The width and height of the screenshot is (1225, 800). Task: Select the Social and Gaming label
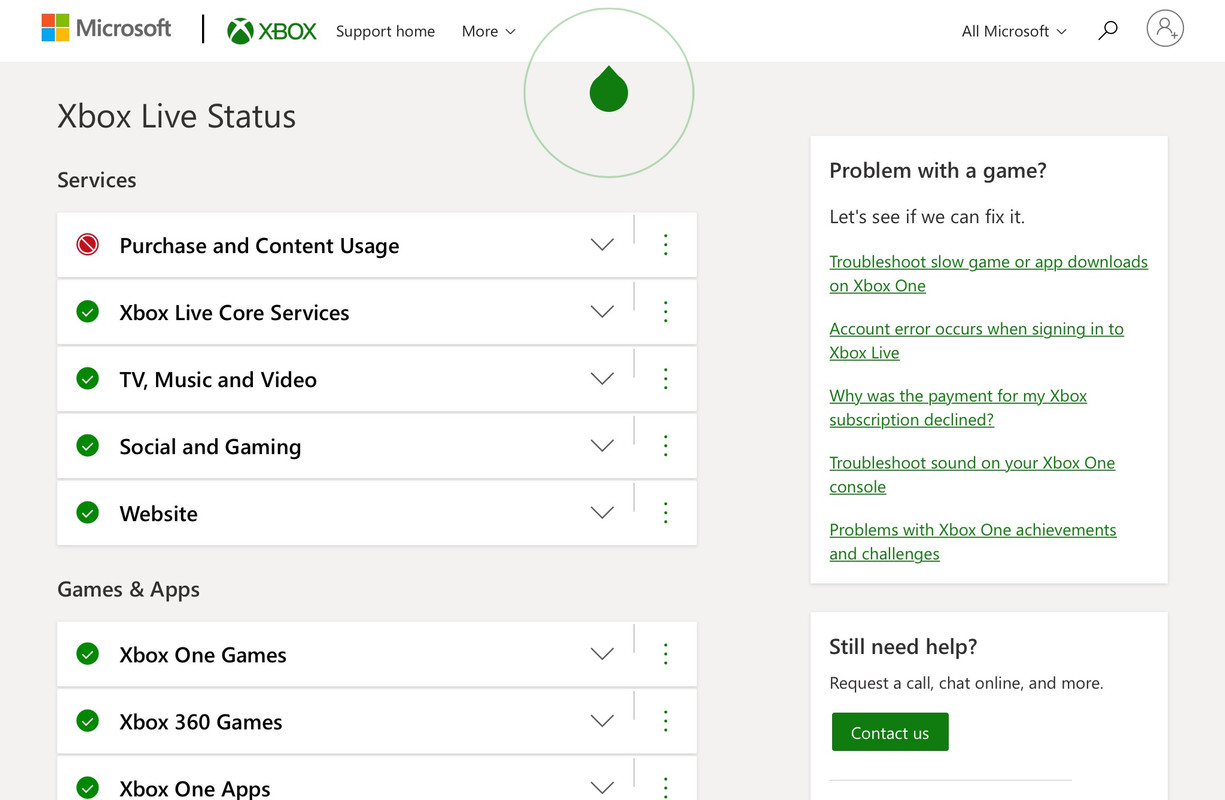(210, 447)
